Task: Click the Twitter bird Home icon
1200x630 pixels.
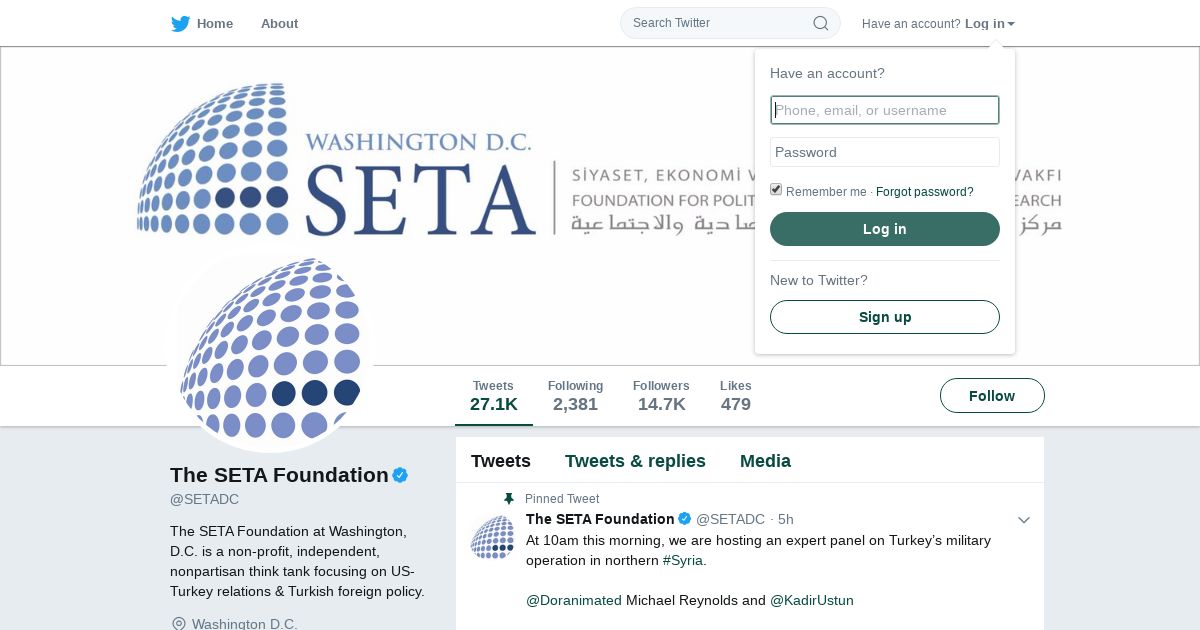Action: [x=180, y=24]
